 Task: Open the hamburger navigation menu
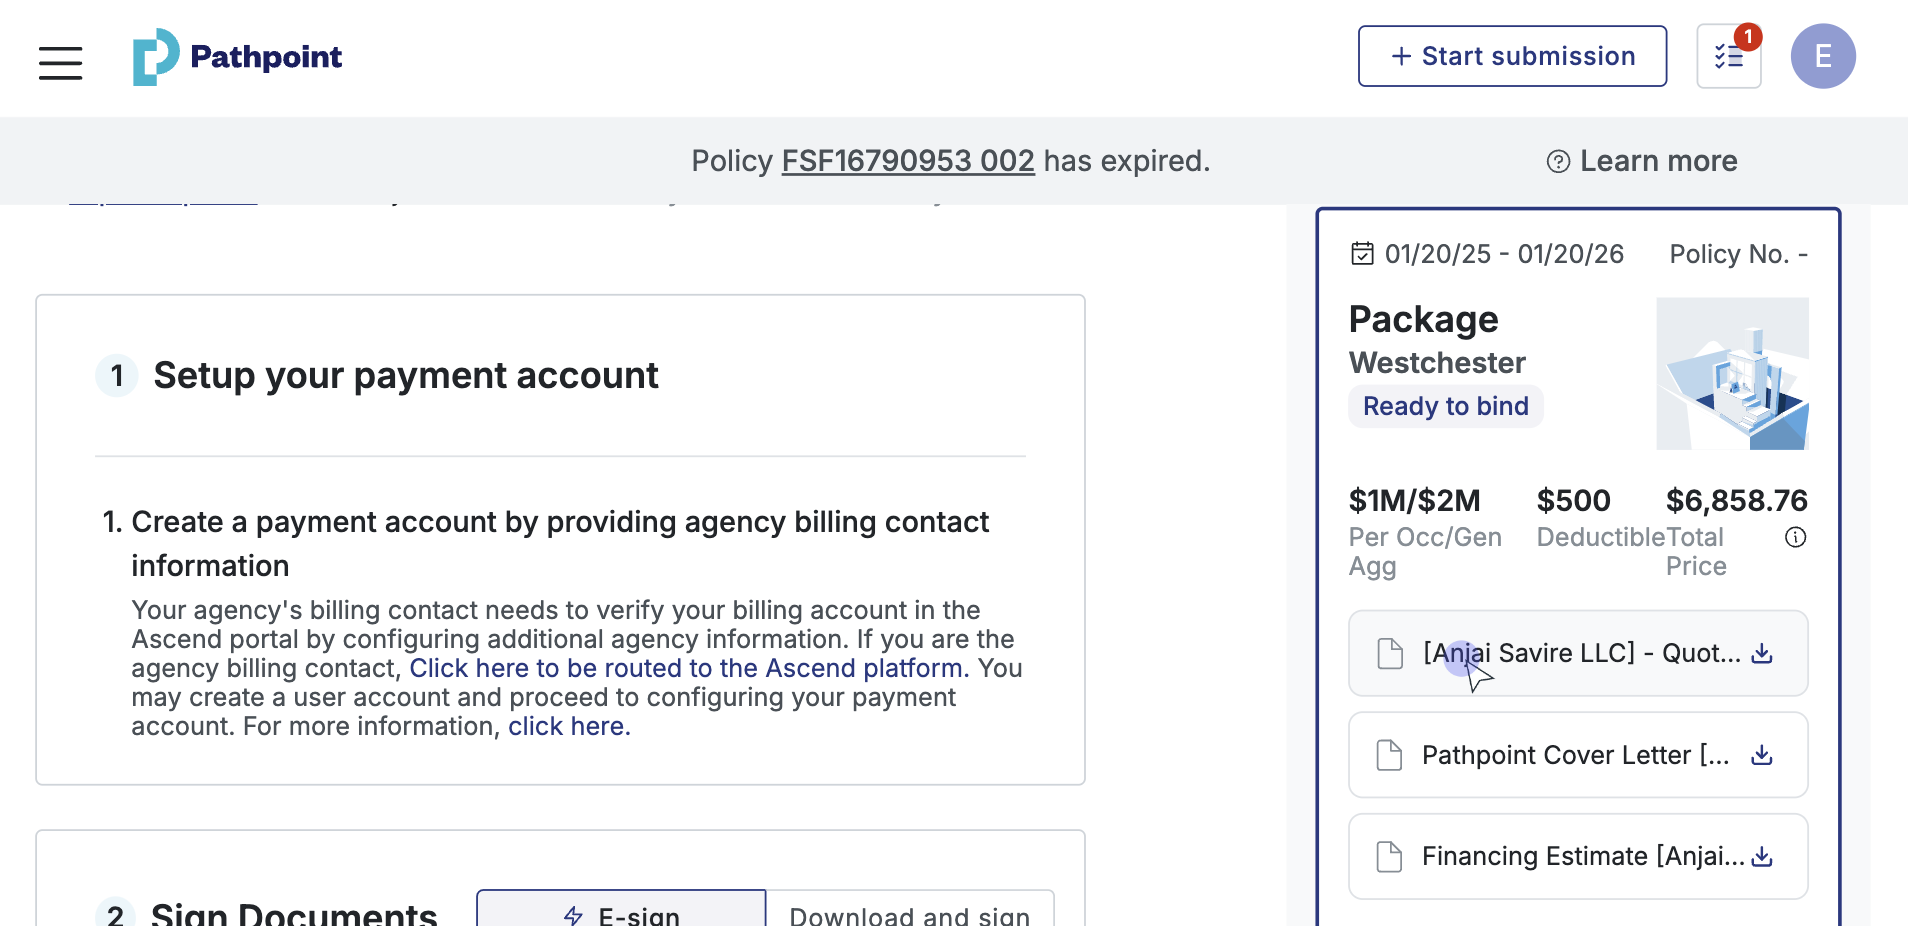60,62
